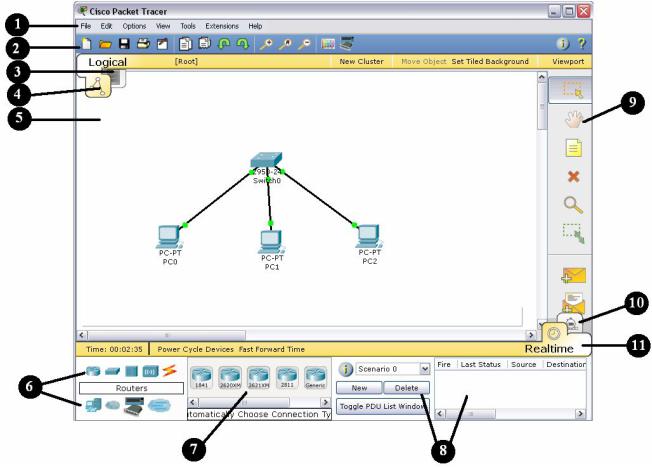Open help with the question mark icon
The width and height of the screenshot is (652, 467).
[582, 43]
